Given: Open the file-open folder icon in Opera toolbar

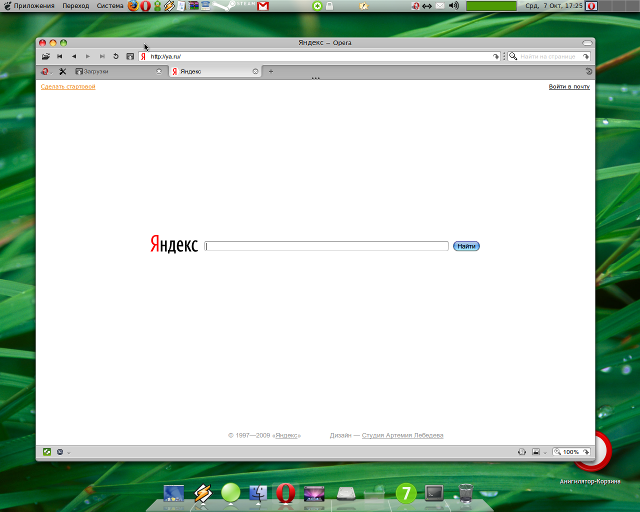Looking at the screenshot, I should [46, 56].
